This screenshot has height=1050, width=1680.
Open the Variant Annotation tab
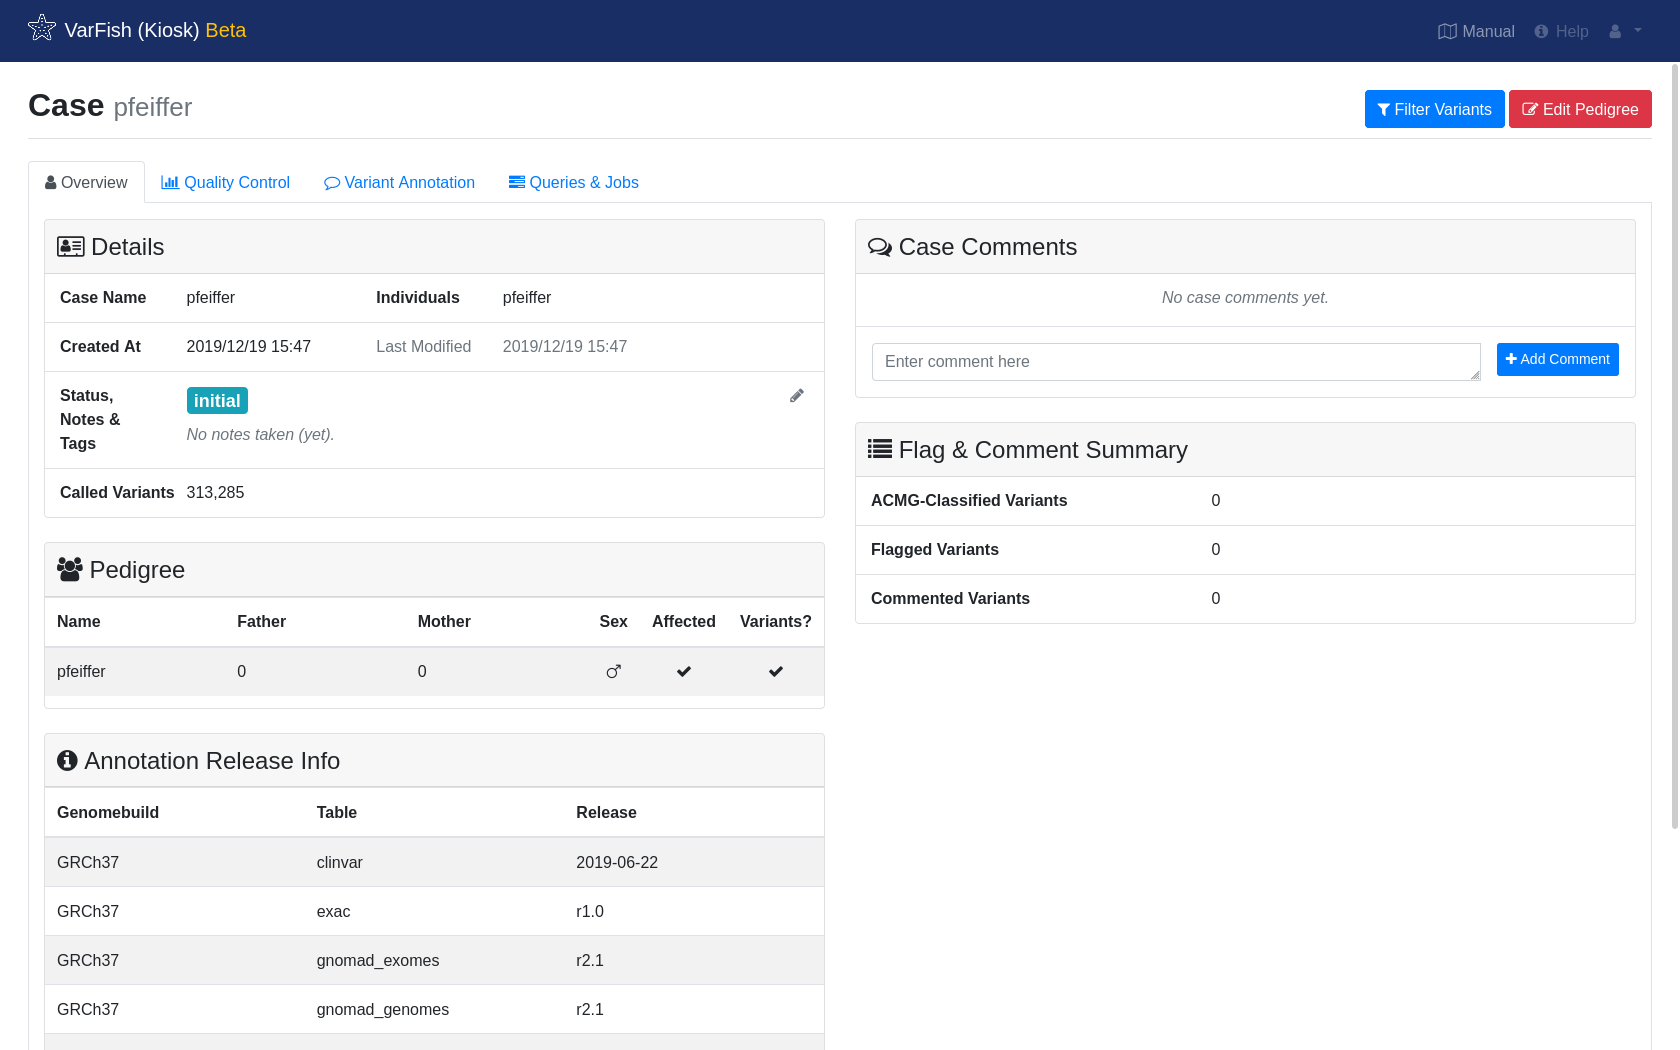tap(399, 182)
